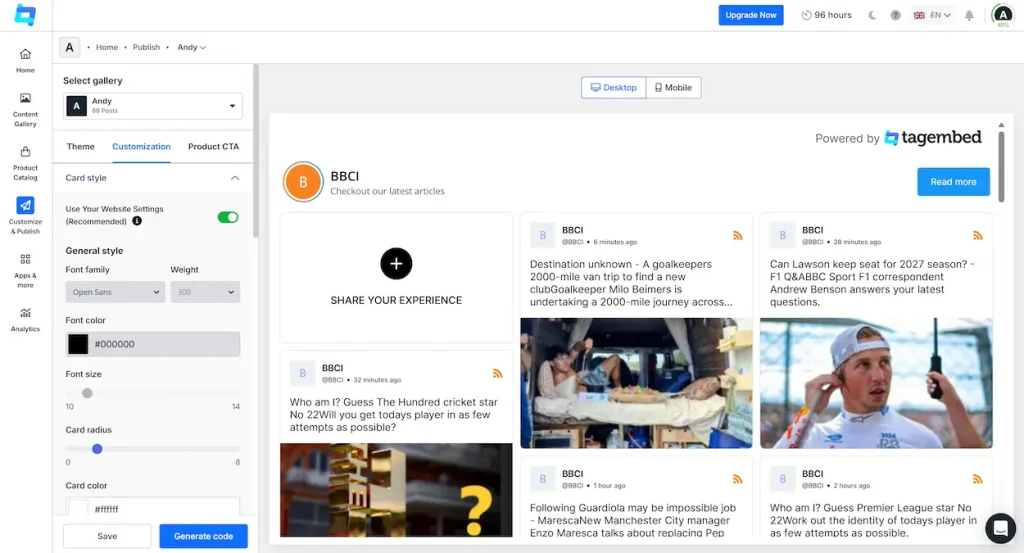
Task: Open Analytics in the sidebar
Action: coord(25,320)
